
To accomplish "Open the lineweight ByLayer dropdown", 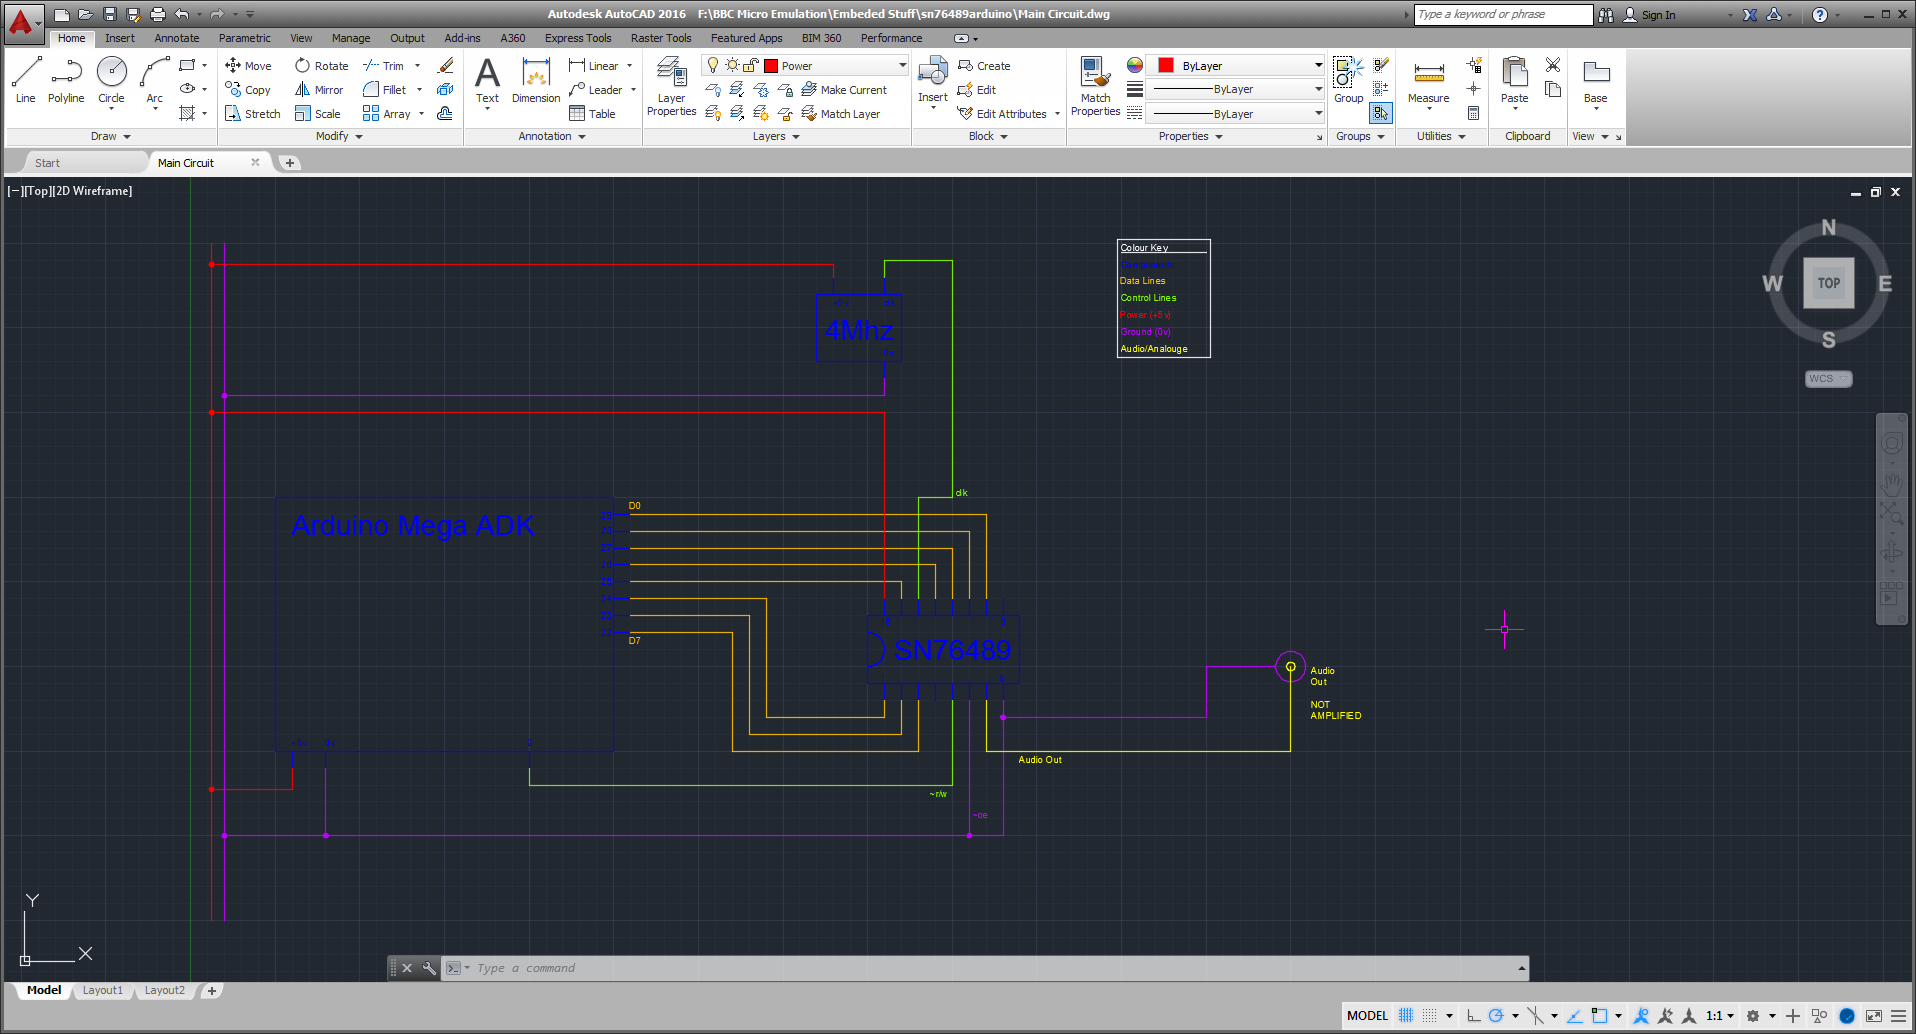I will click(x=1318, y=90).
